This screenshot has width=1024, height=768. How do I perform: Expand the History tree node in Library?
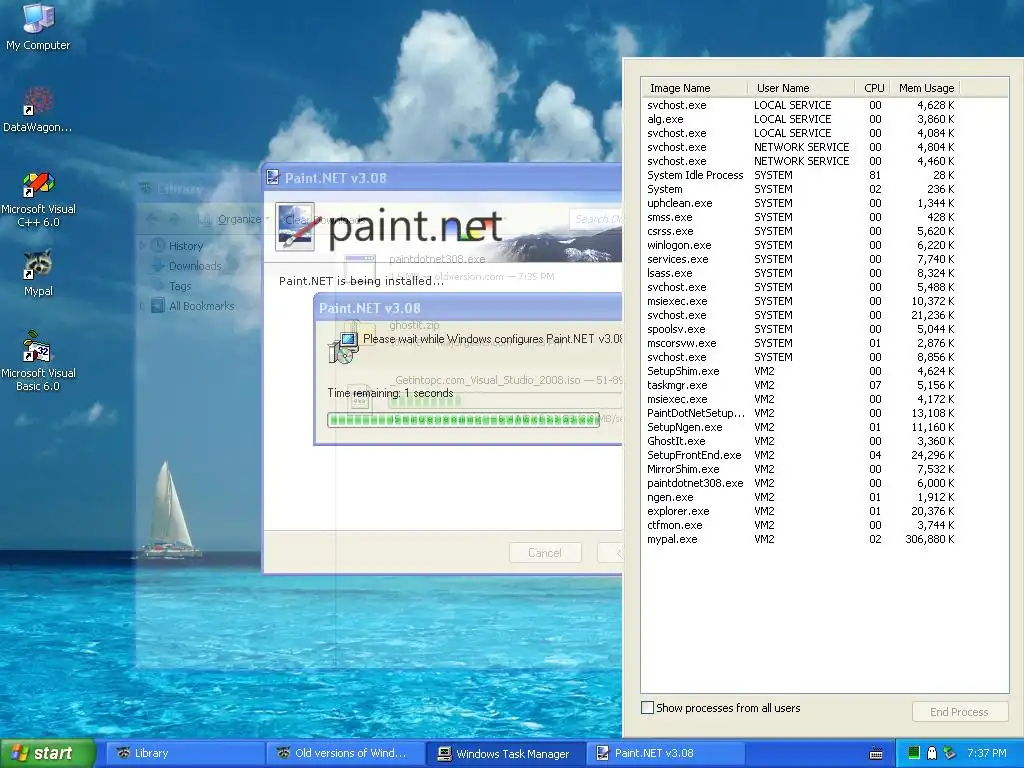pyautogui.click(x=143, y=246)
